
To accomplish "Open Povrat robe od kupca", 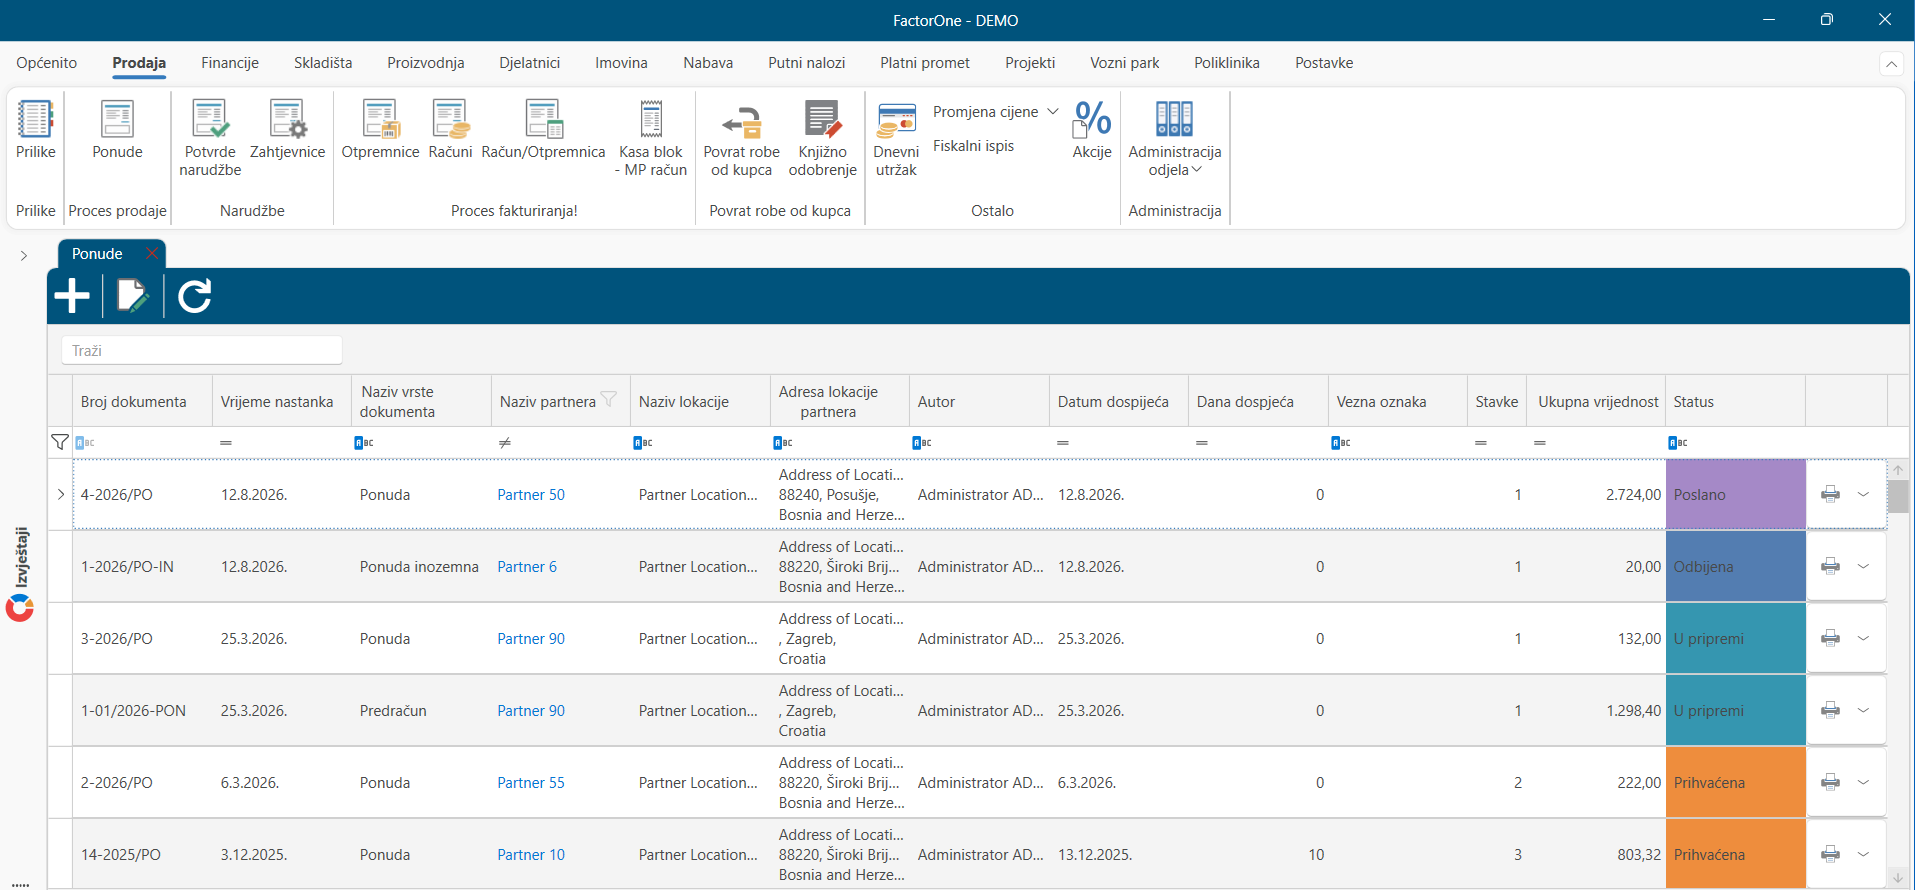I will 741,138.
